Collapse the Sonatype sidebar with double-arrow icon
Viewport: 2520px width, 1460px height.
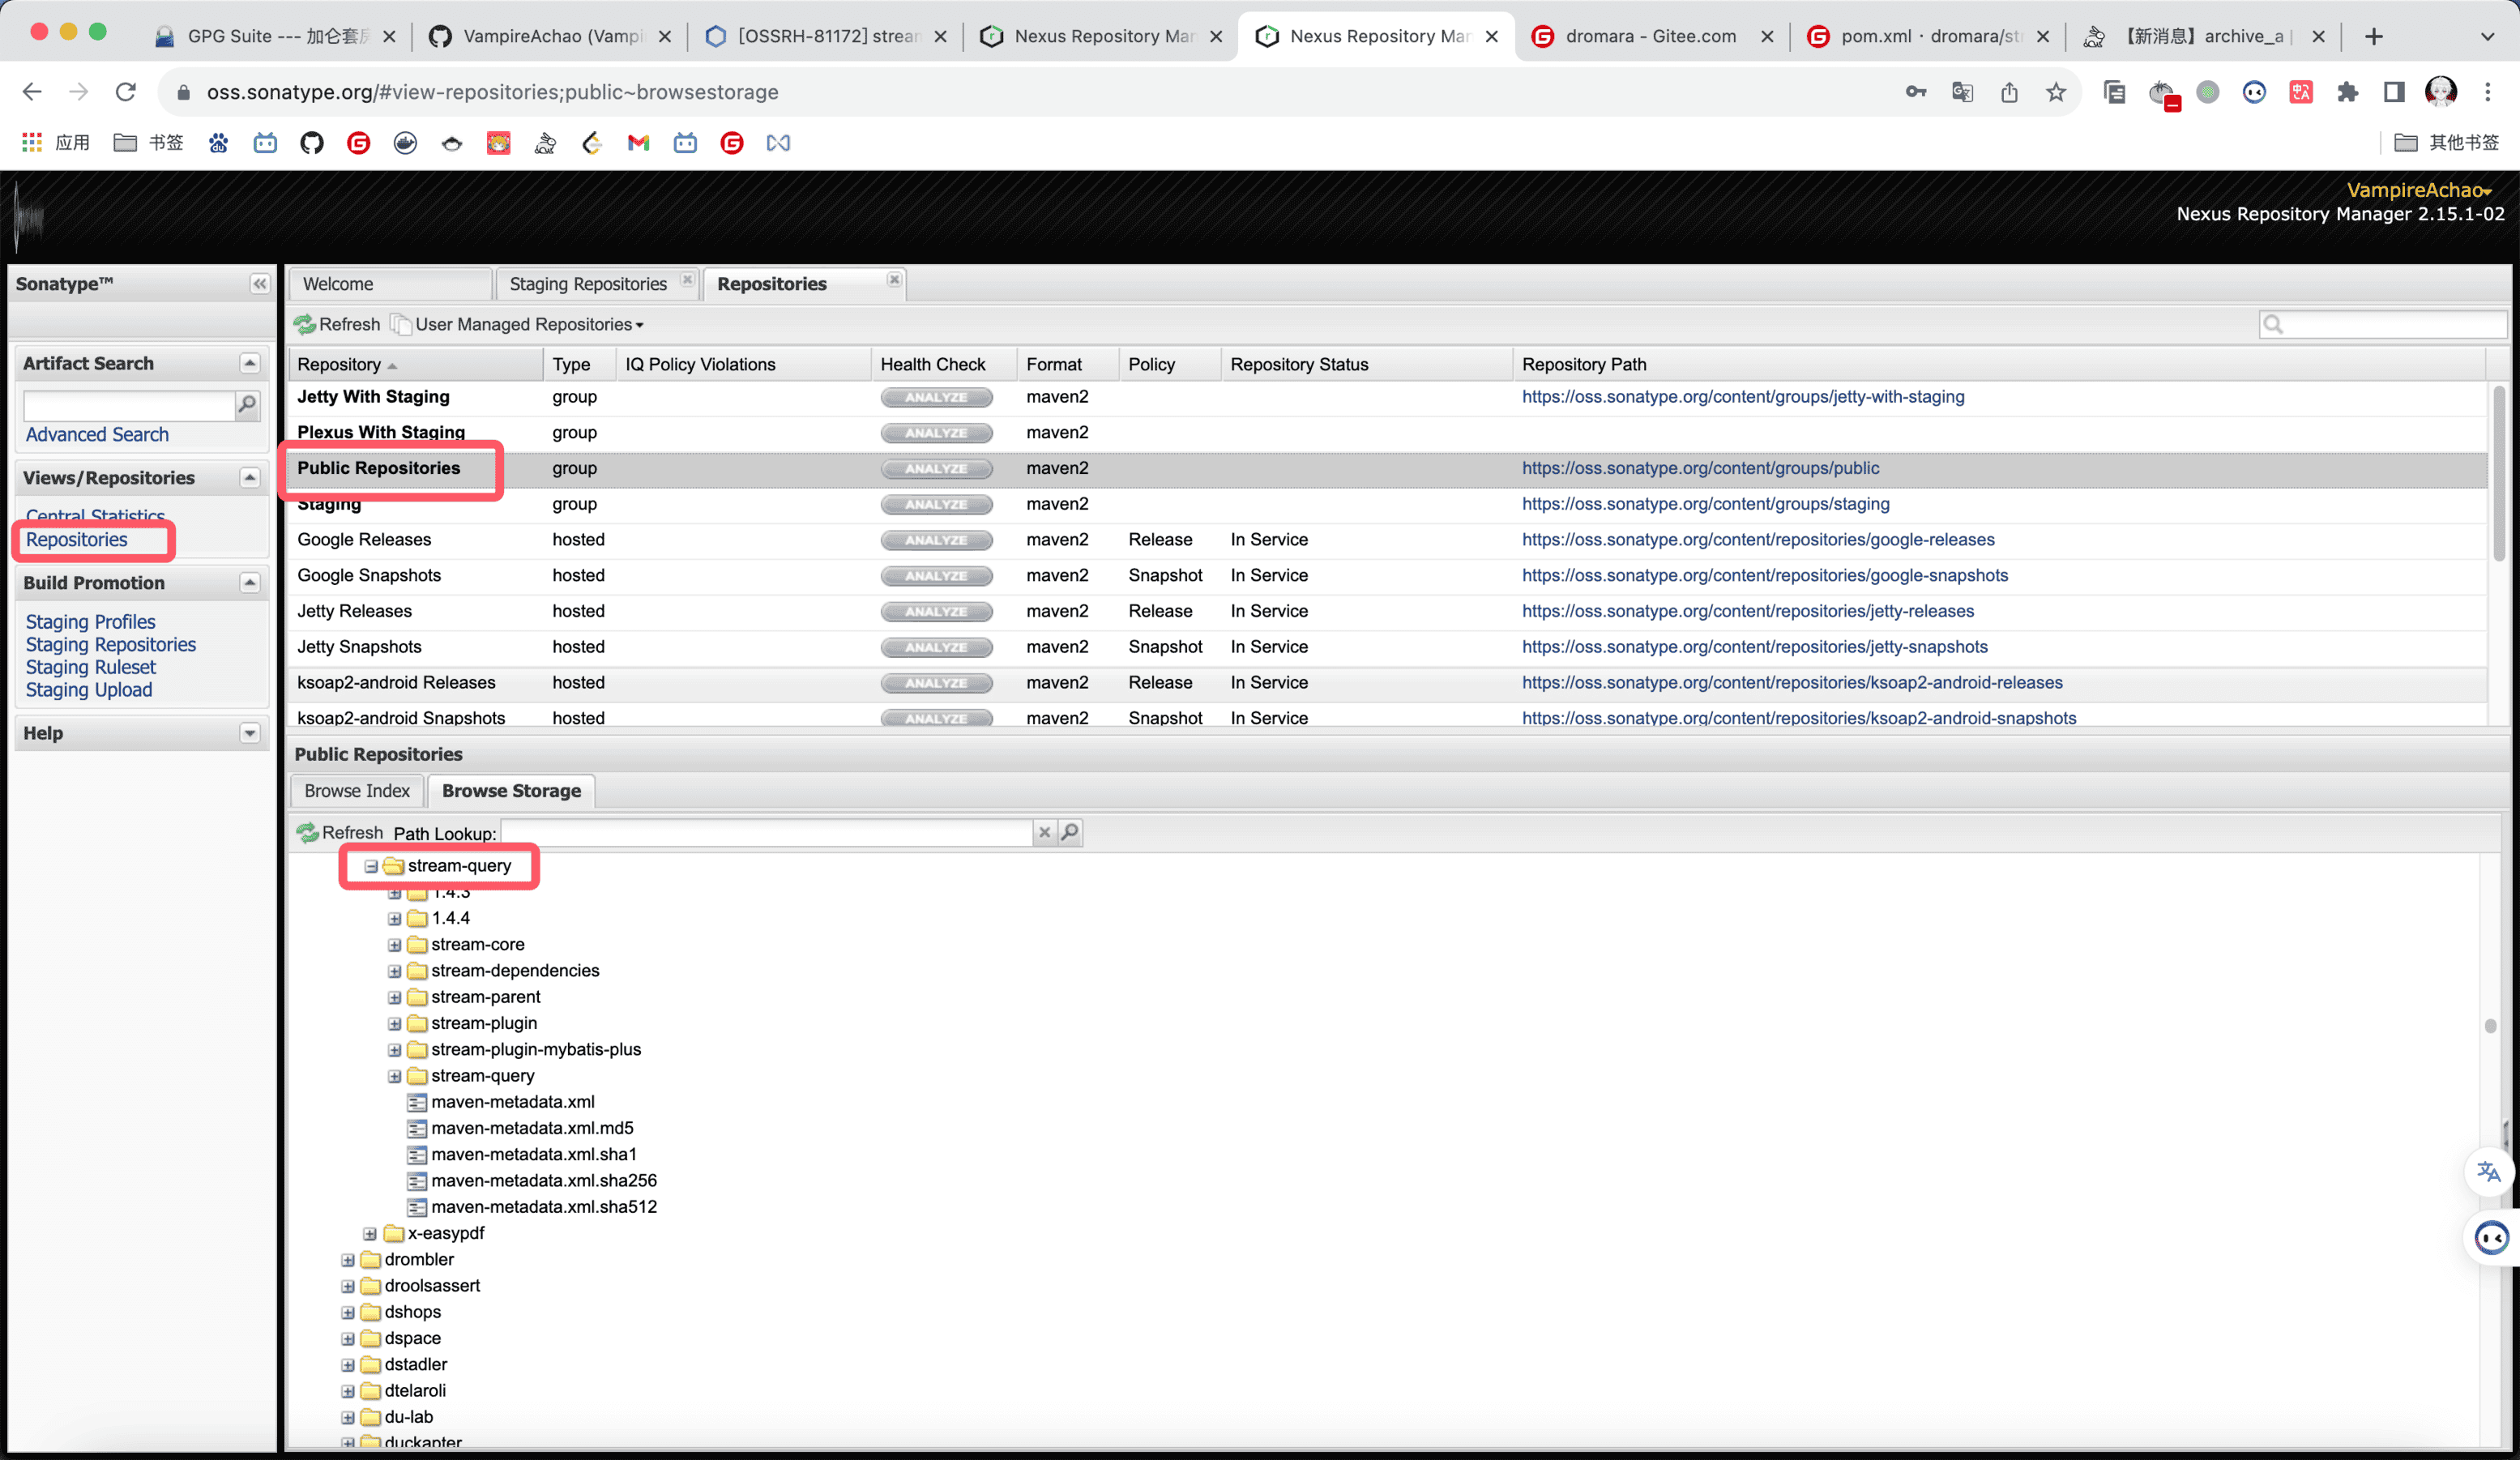click(260, 284)
